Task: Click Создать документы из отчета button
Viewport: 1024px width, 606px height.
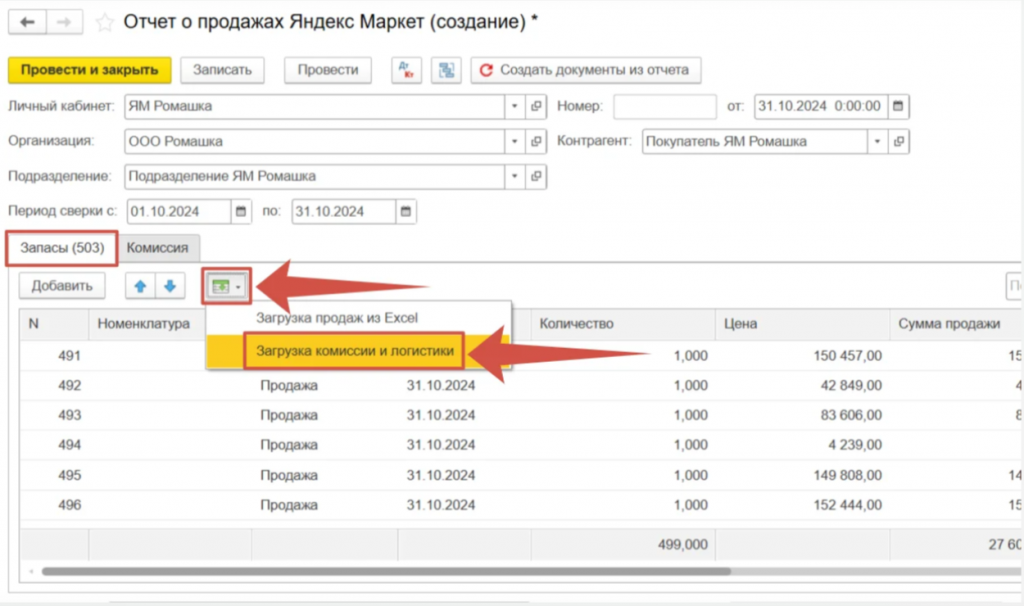Action: 585,70
